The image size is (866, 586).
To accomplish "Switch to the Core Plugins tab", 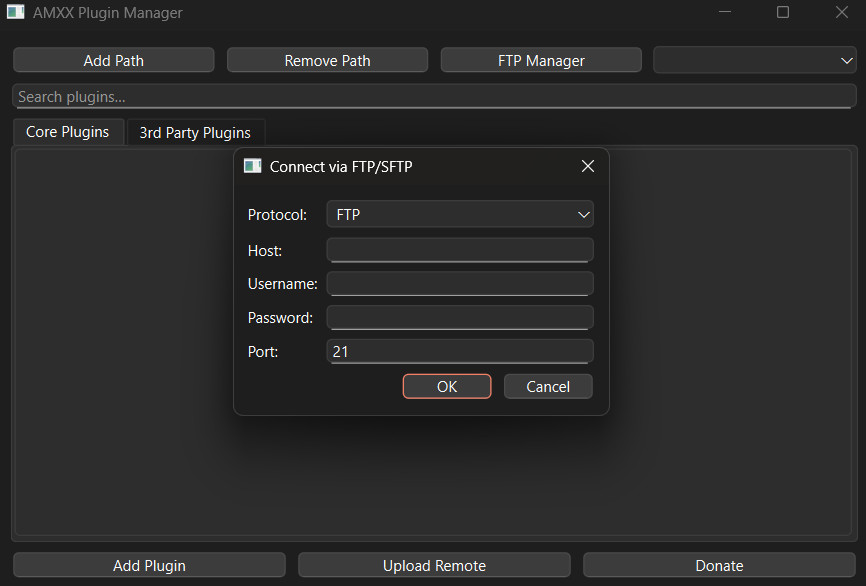I will click(67, 131).
